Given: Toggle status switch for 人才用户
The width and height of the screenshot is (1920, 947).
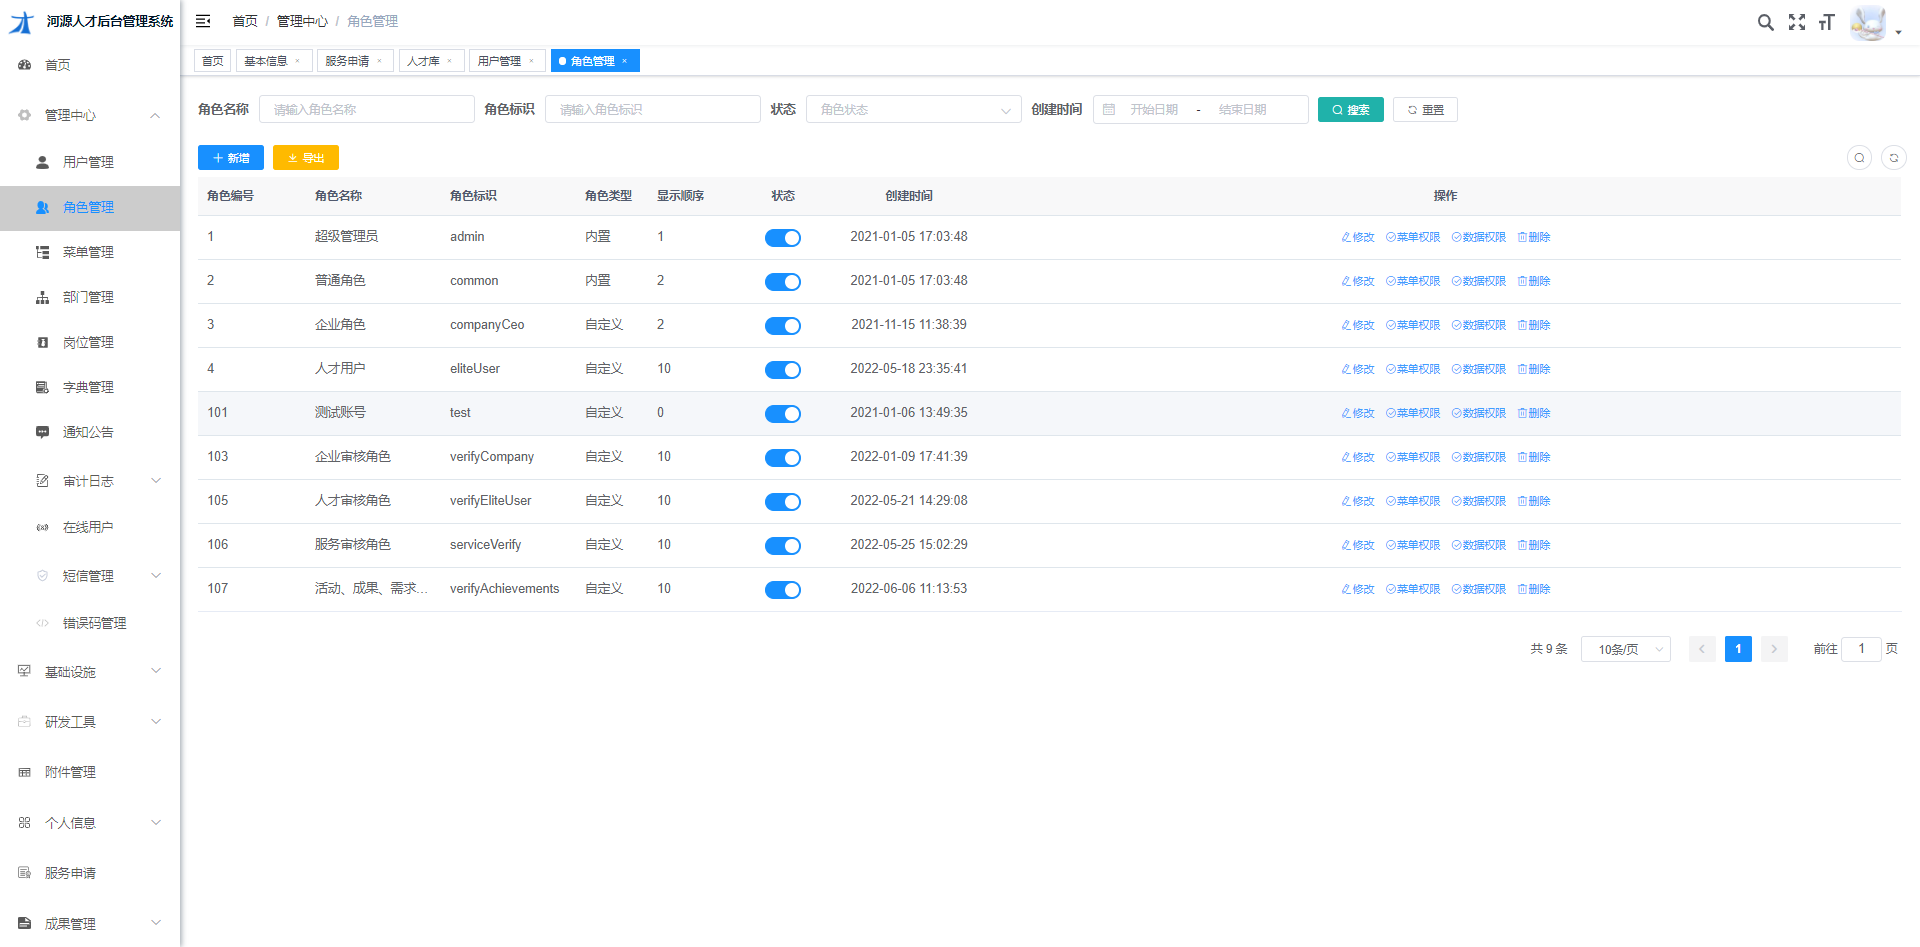Looking at the screenshot, I should click(783, 370).
